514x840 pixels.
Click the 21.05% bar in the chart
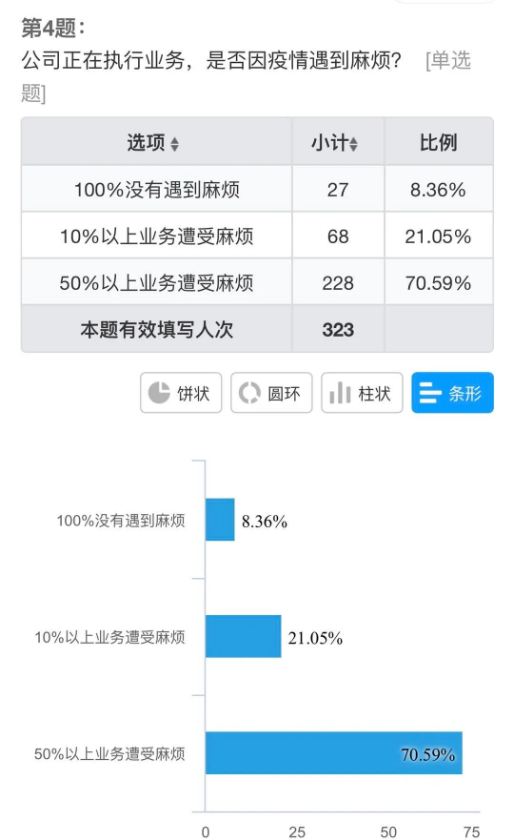(243, 636)
